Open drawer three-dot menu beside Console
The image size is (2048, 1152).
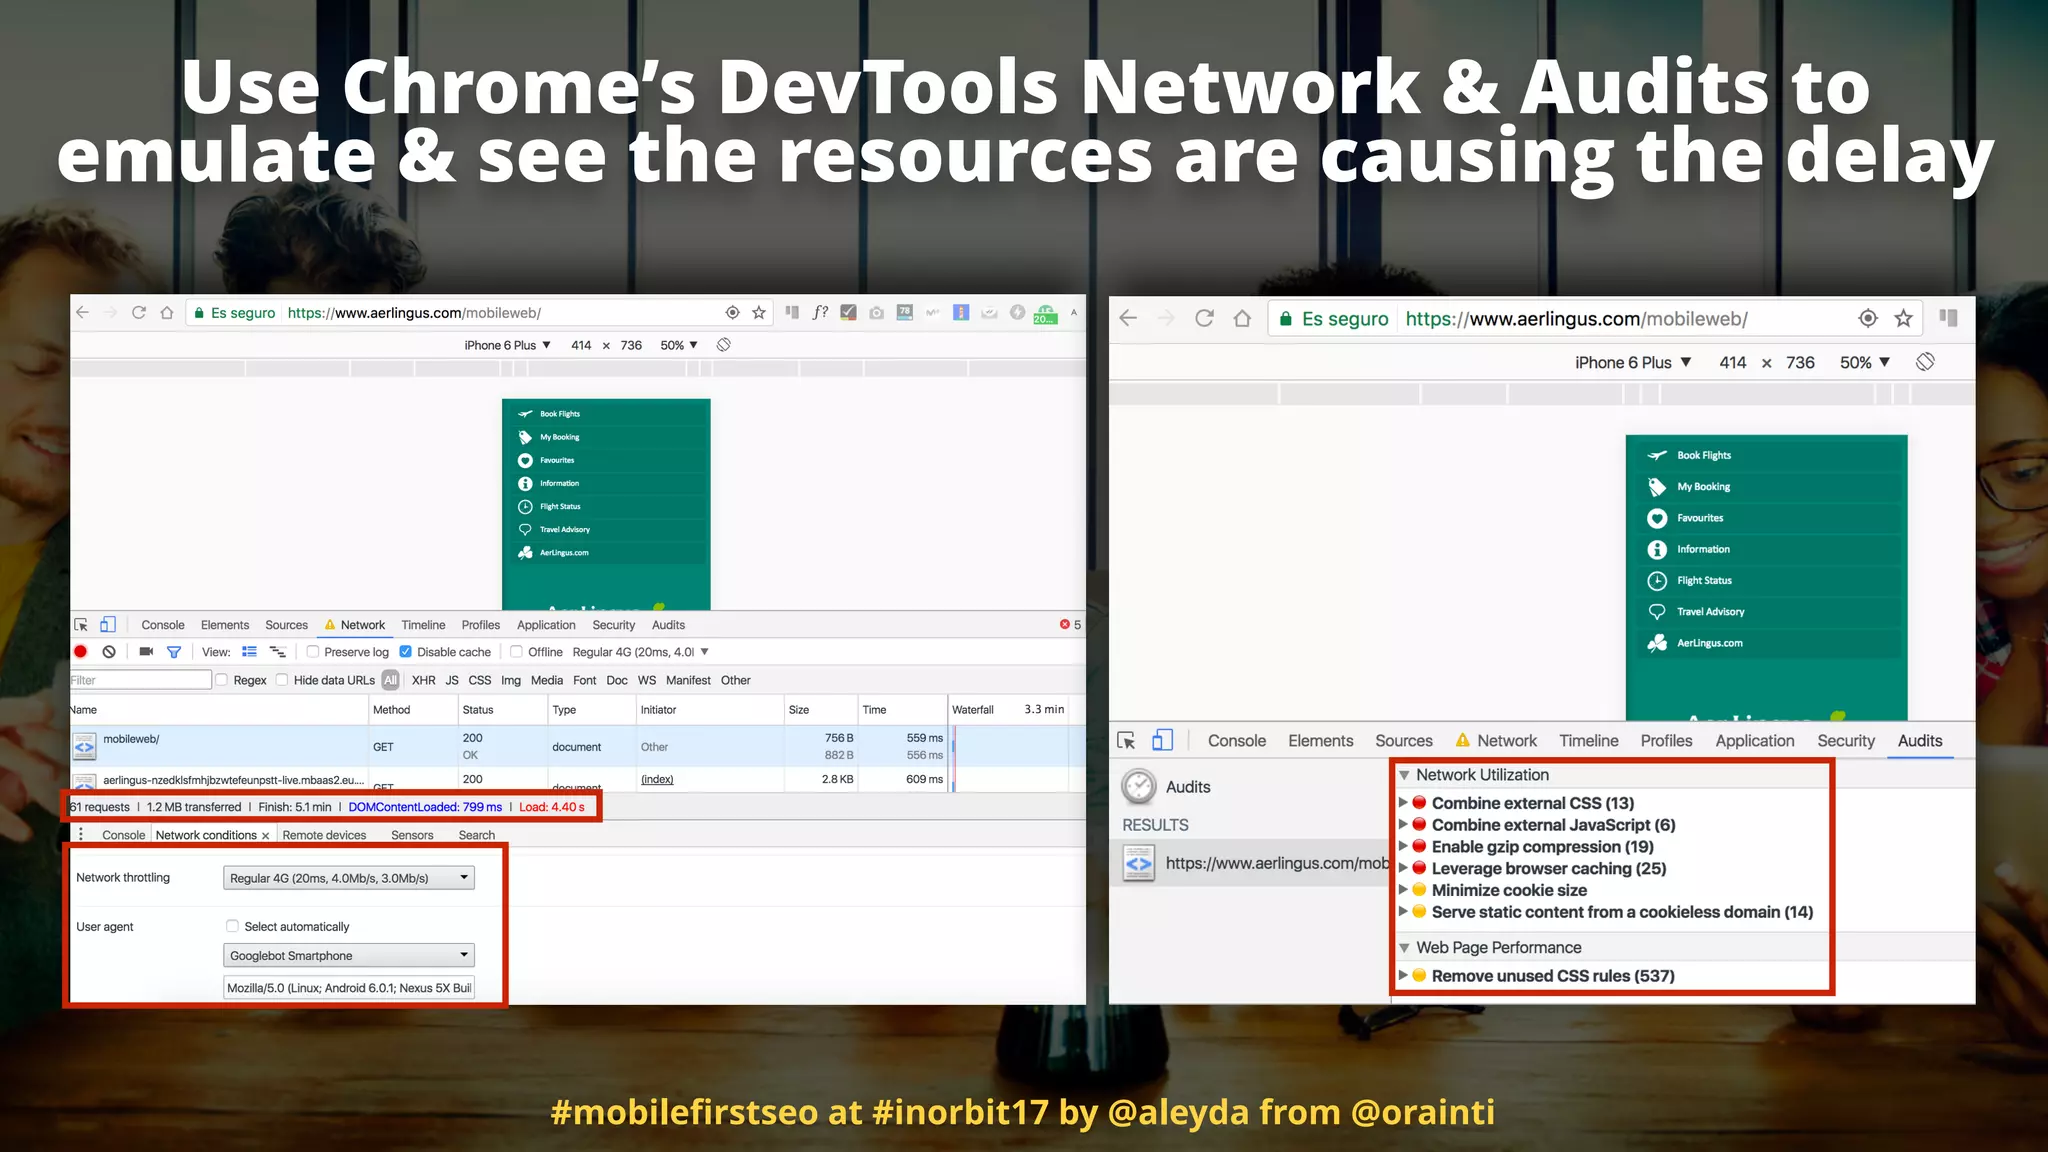[x=81, y=835]
